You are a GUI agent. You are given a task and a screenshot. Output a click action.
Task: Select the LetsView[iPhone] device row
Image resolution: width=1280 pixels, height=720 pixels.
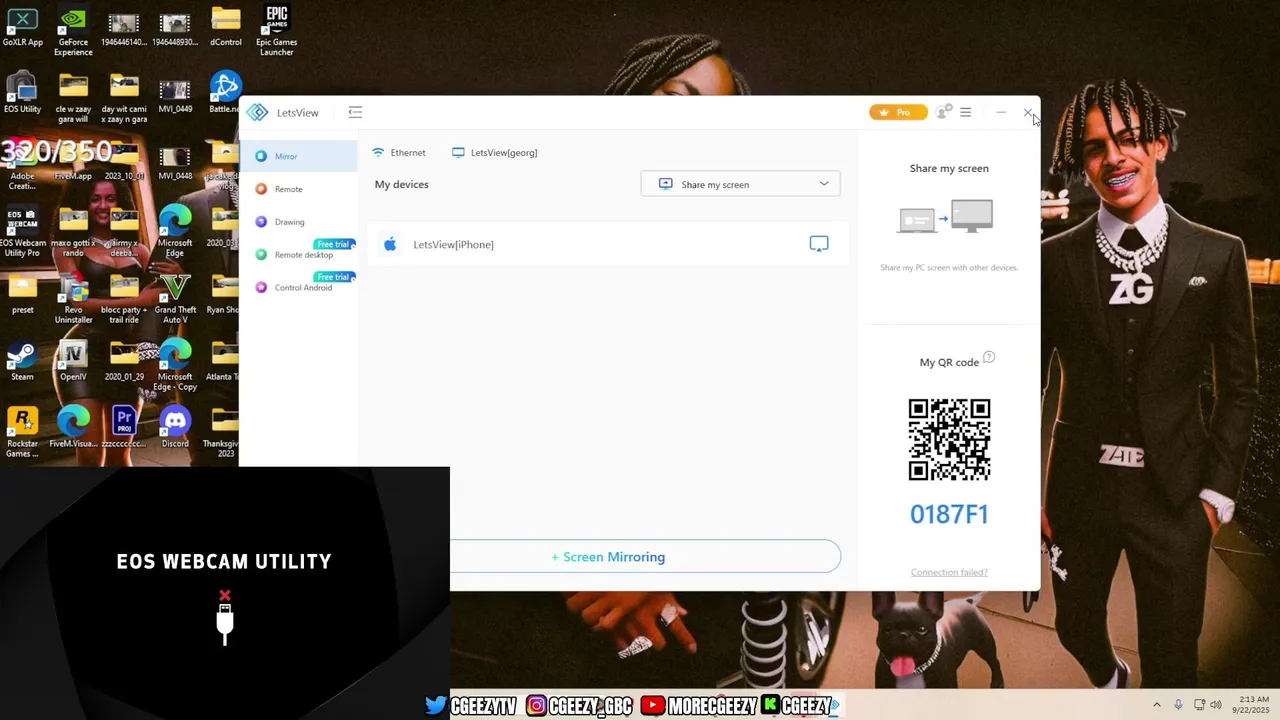click(607, 244)
